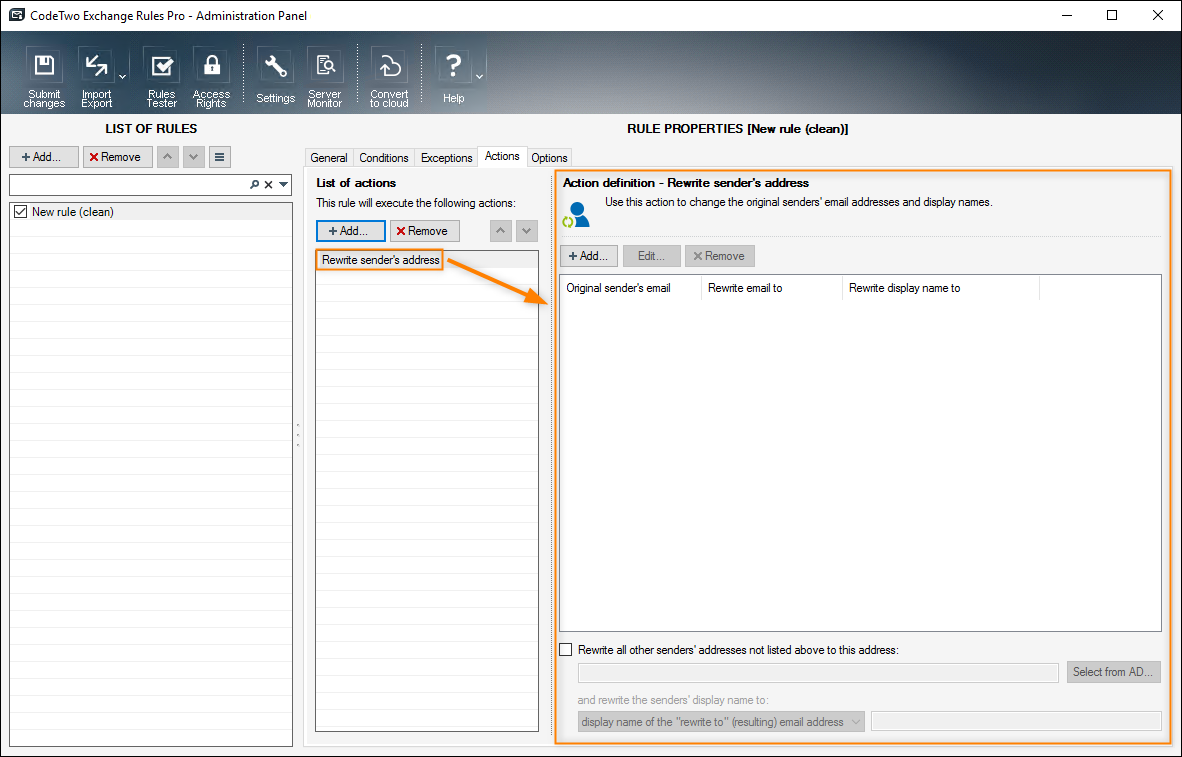Switch to the Exceptions tab
The width and height of the screenshot is (1182, 757).
pyautogui.click(x=446, y=158)
